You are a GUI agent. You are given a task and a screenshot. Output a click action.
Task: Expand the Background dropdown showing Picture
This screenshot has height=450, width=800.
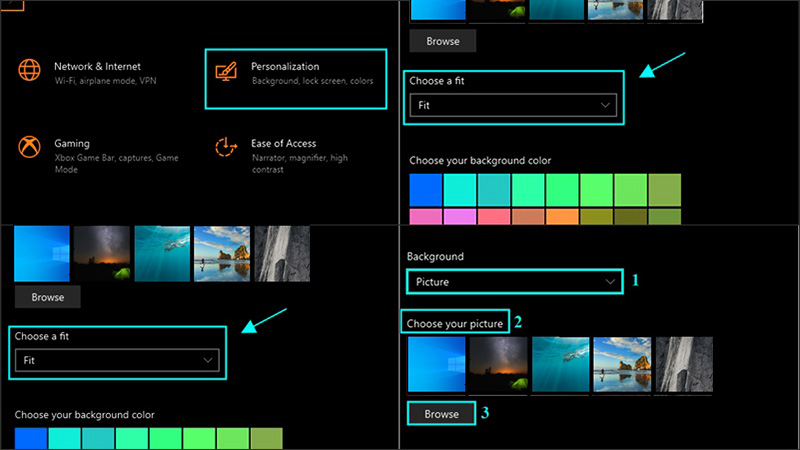tap(515, 282)
